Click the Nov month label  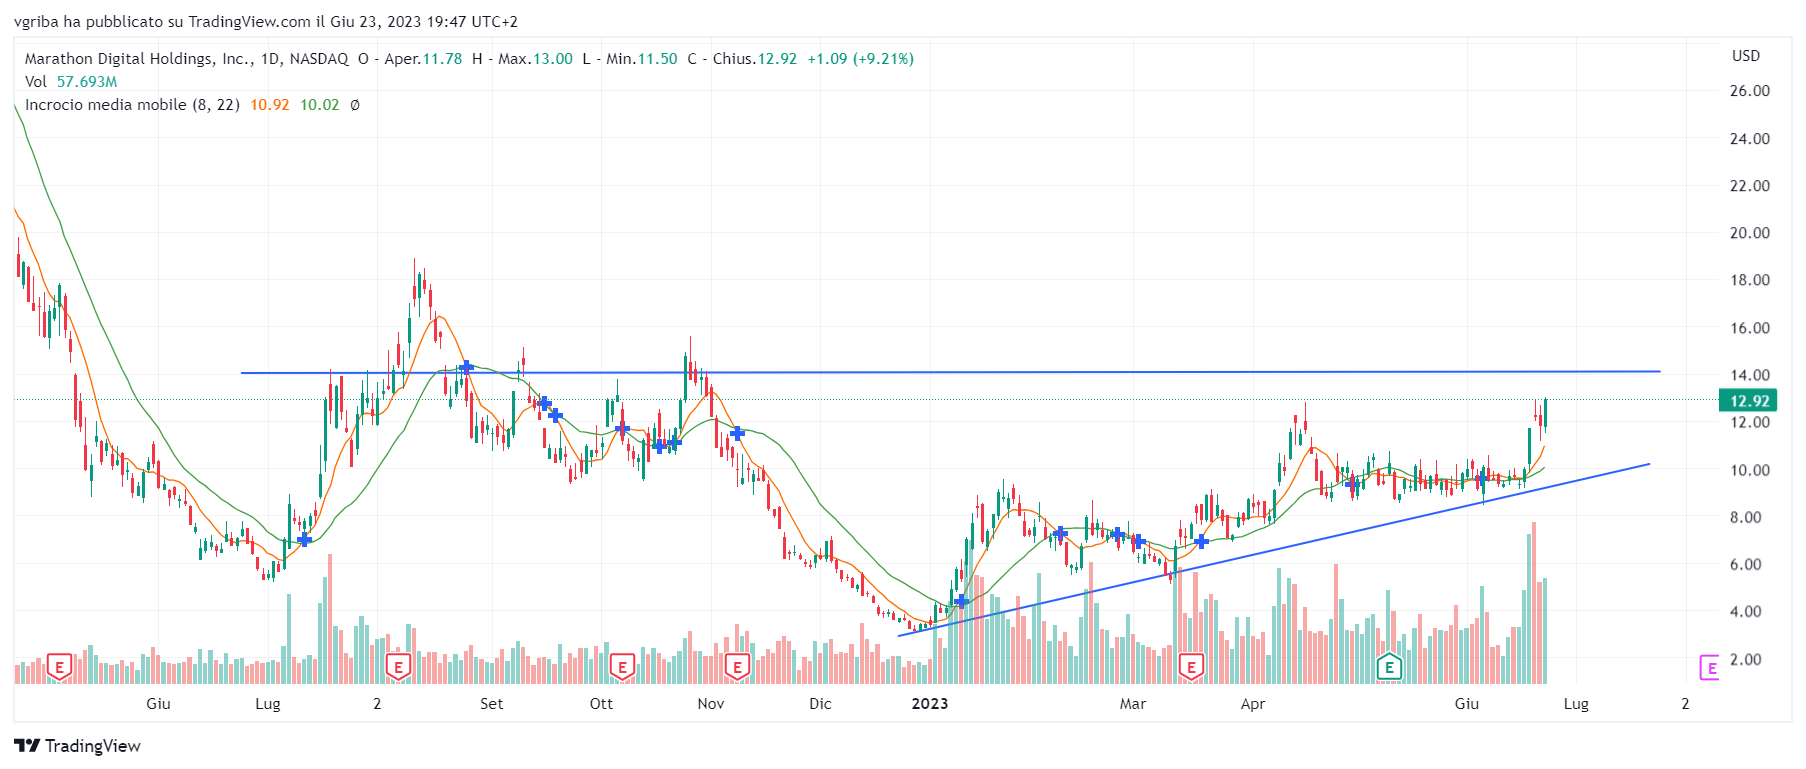[711, 704]
